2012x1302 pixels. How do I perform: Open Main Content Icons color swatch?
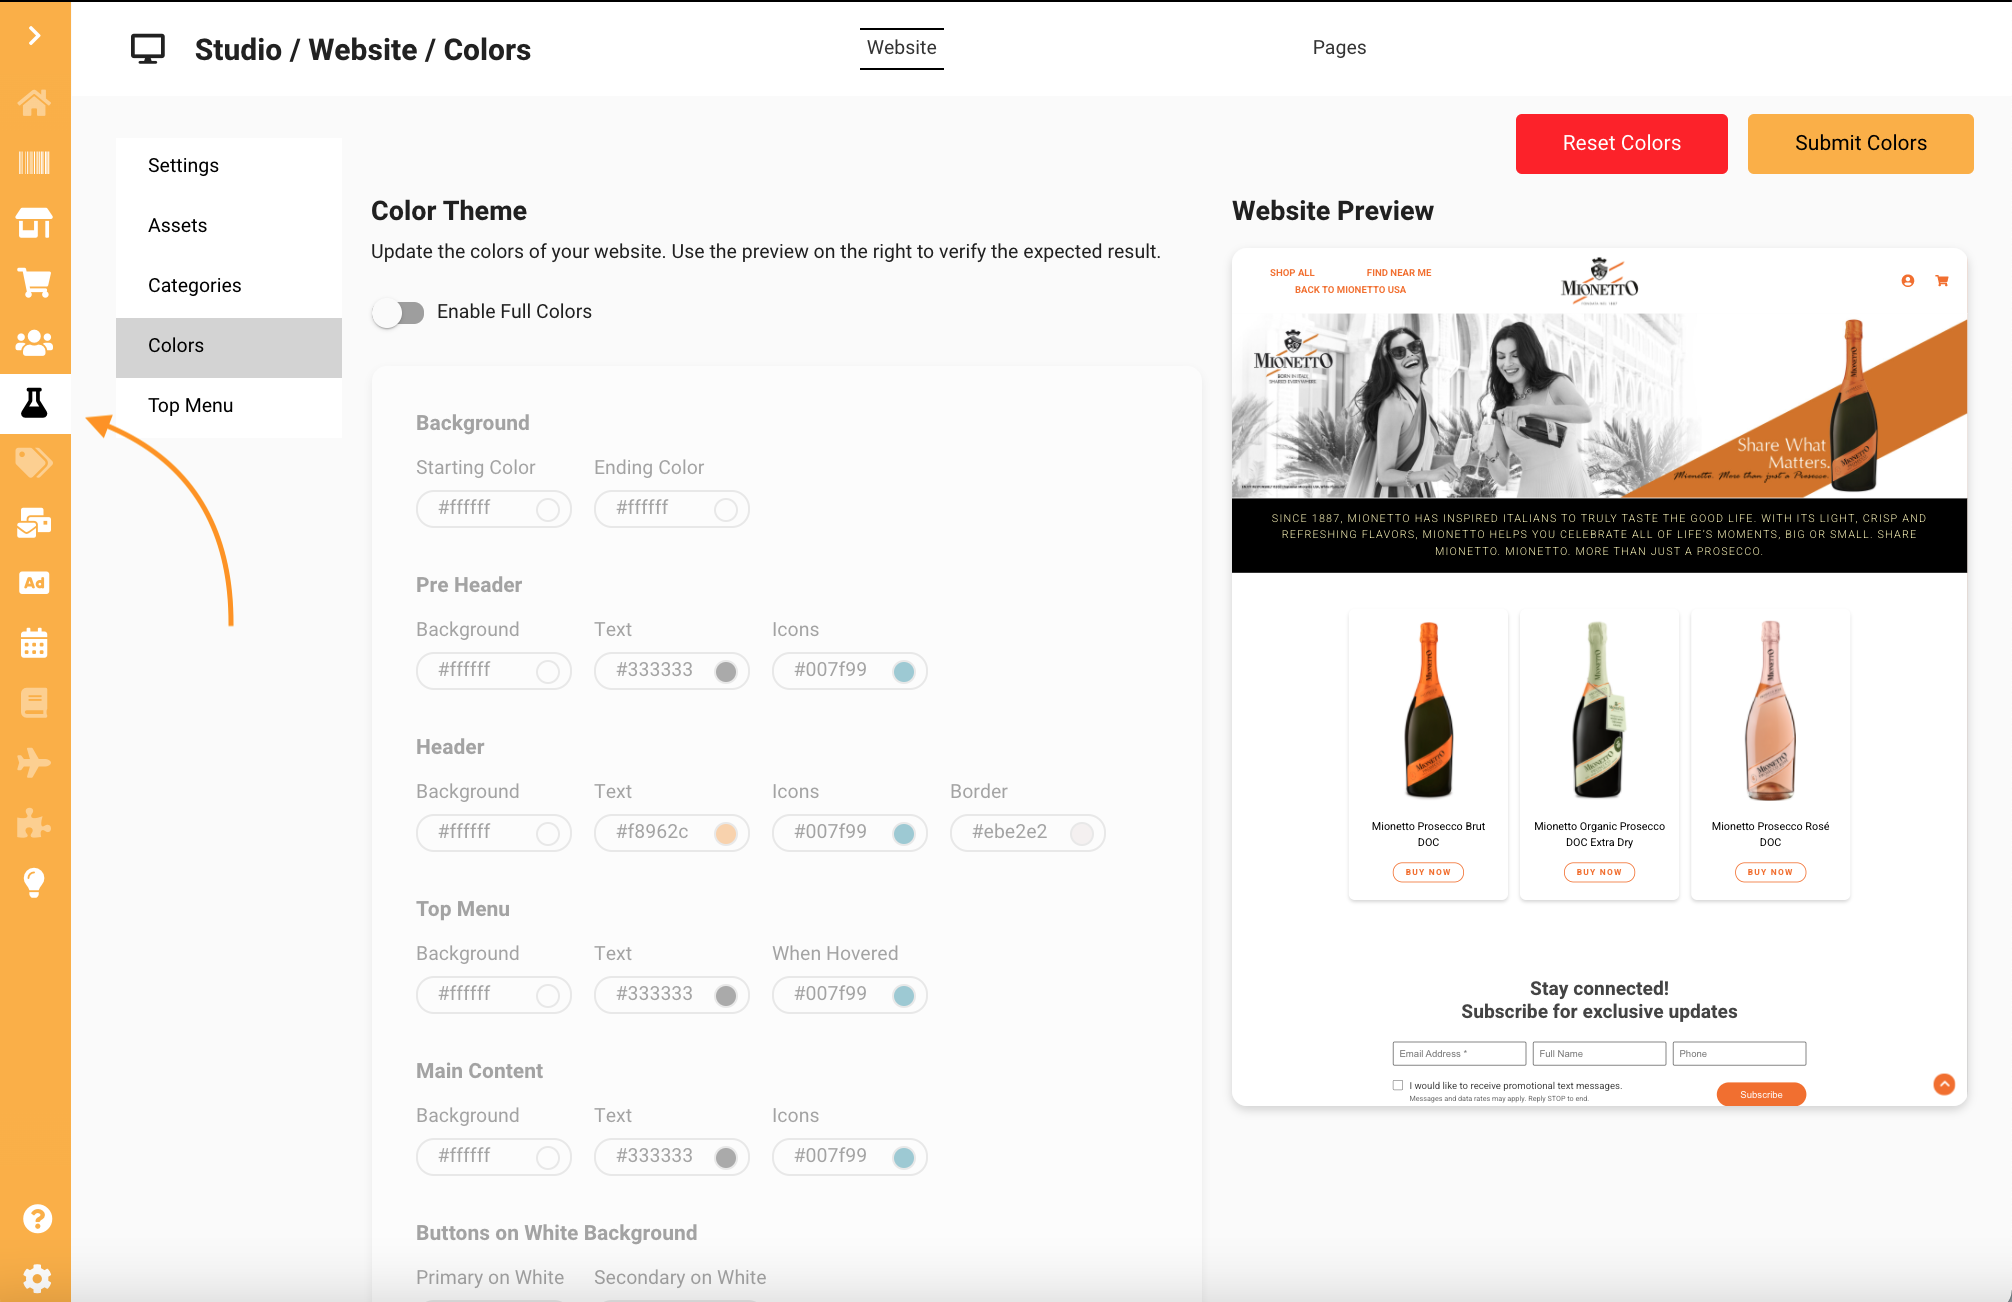(904, 1158)
